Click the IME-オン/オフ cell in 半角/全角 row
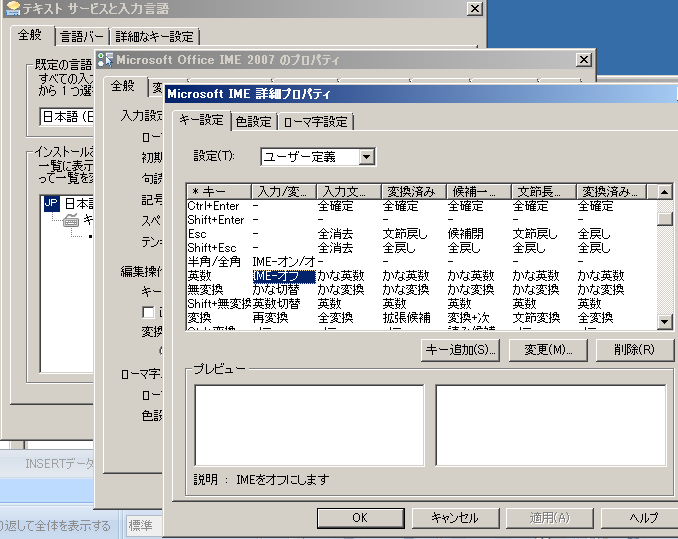678x539 pixels. point(284,262)
